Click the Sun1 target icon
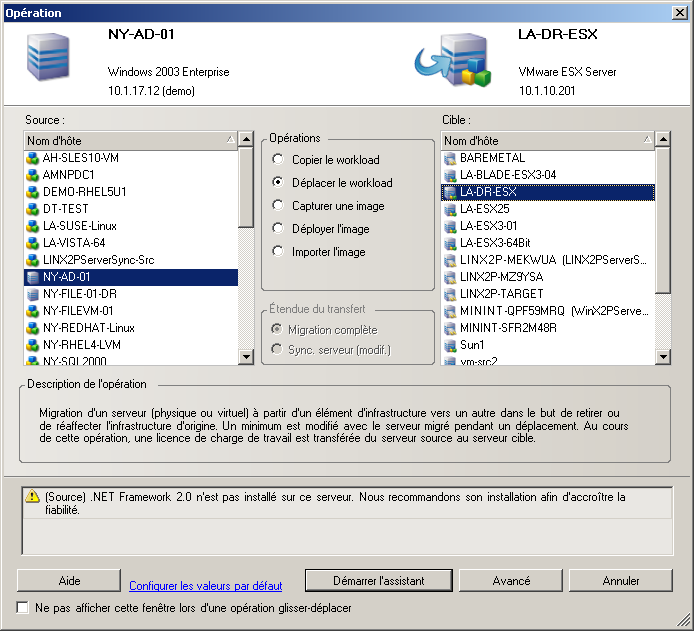 tap(450, 345)
